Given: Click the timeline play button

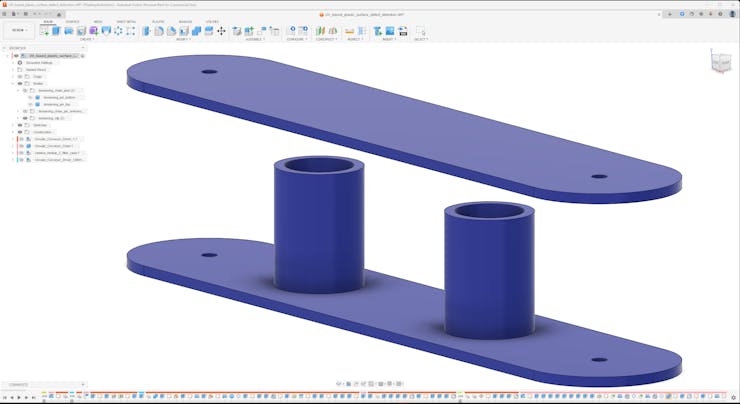Looking at the screenshot, I should coord(20,398).
